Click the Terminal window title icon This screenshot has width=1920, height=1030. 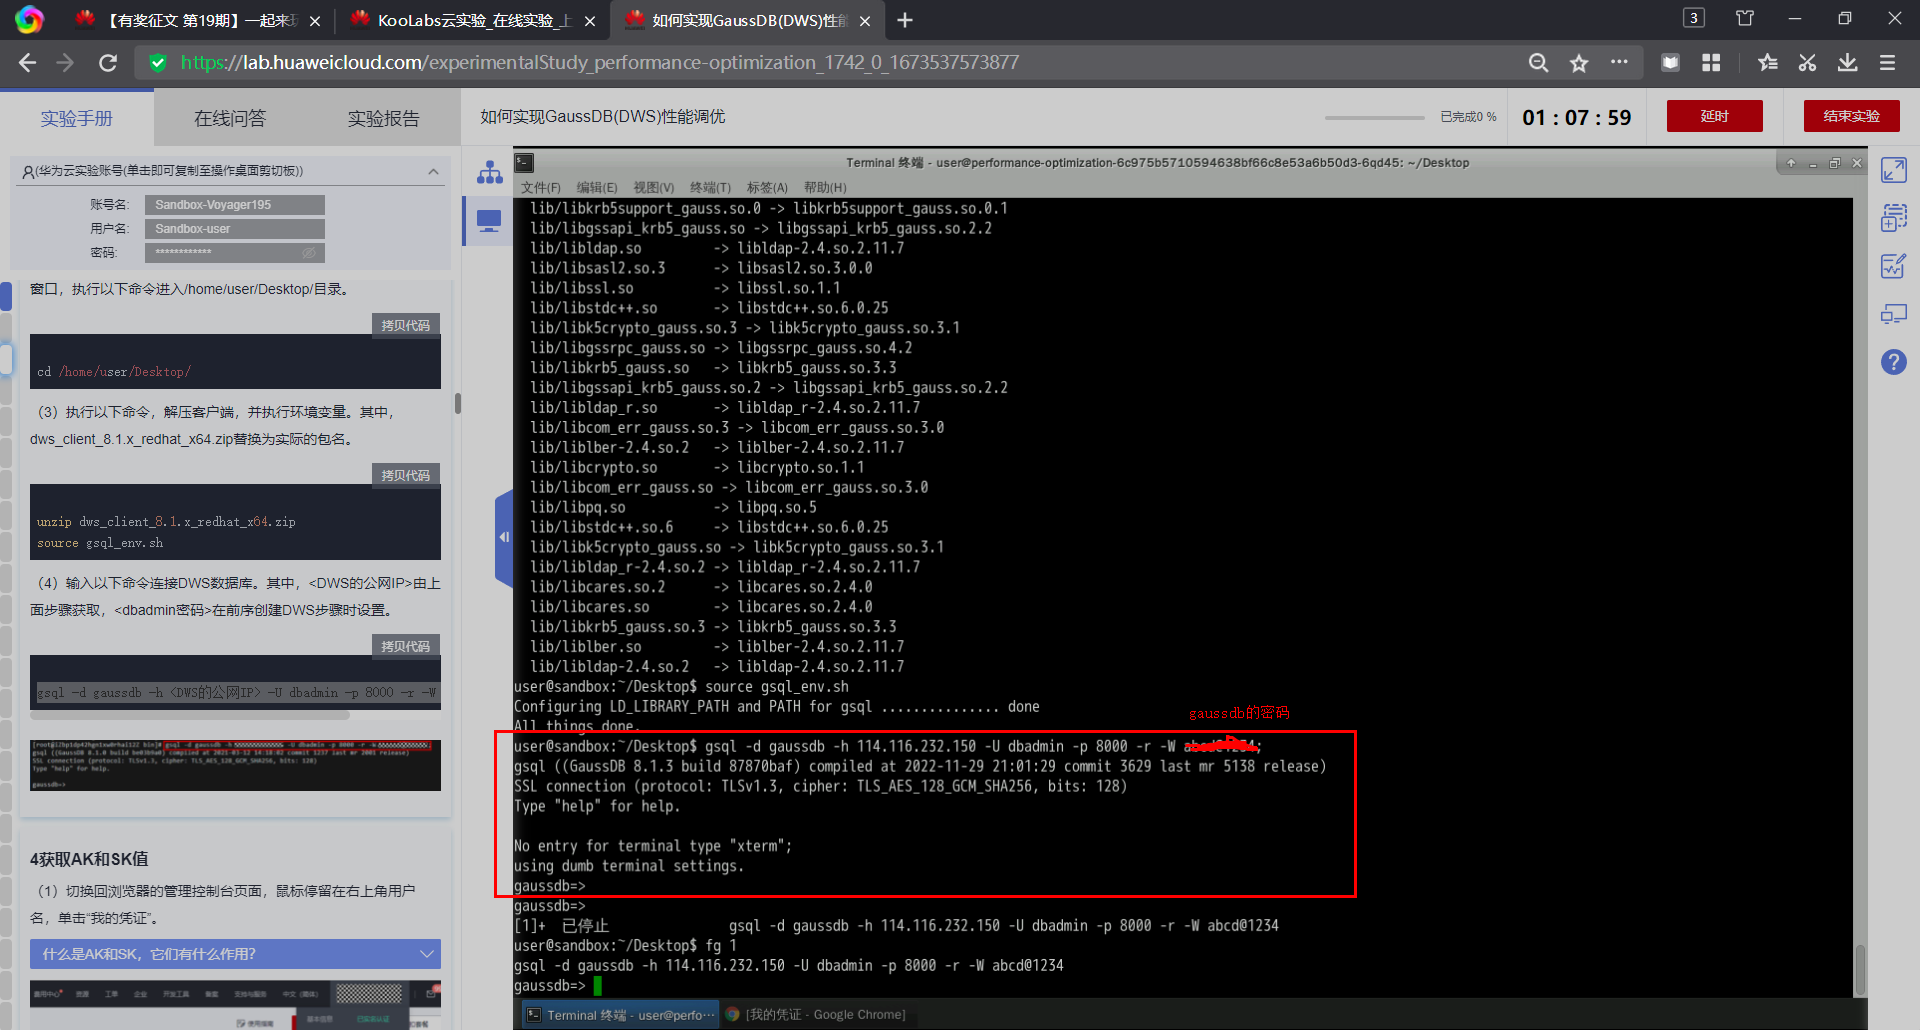coord(525,162)
